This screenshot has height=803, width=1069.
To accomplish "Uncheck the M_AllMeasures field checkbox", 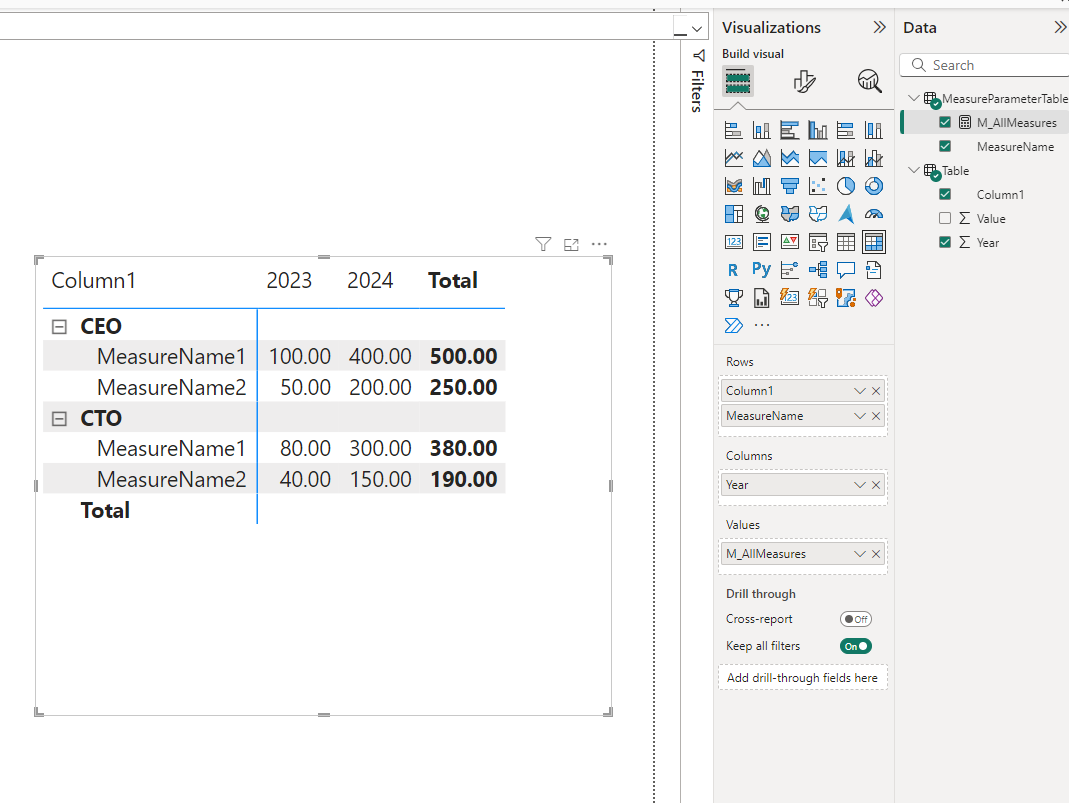I will (x=945, y=123).
